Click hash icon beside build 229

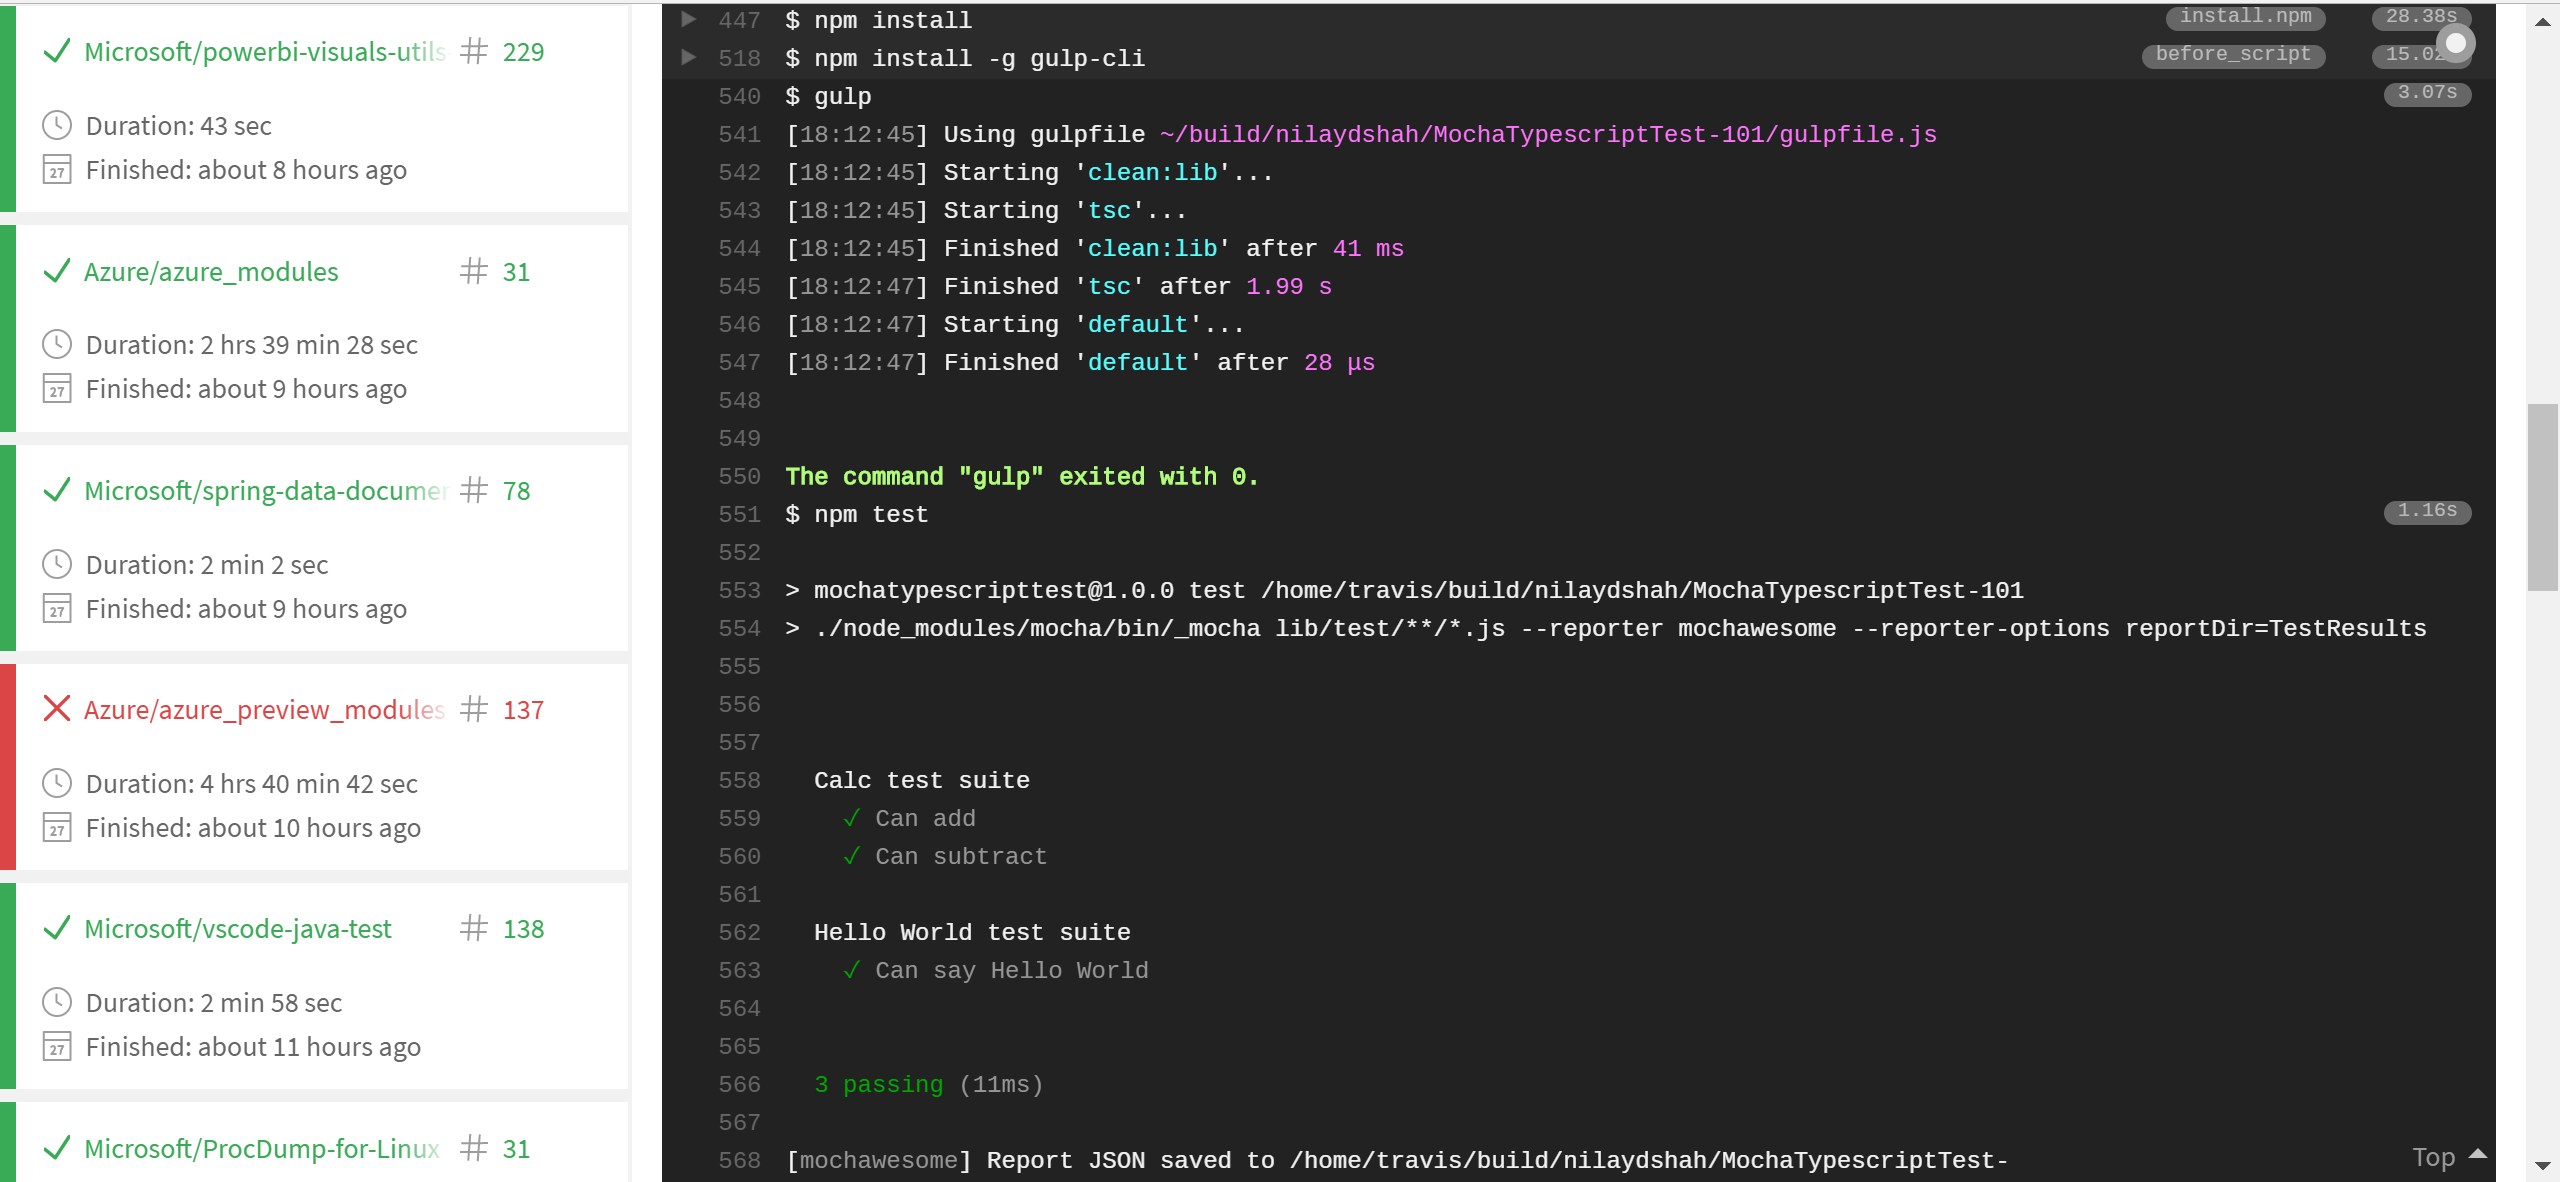pos(474,51)
